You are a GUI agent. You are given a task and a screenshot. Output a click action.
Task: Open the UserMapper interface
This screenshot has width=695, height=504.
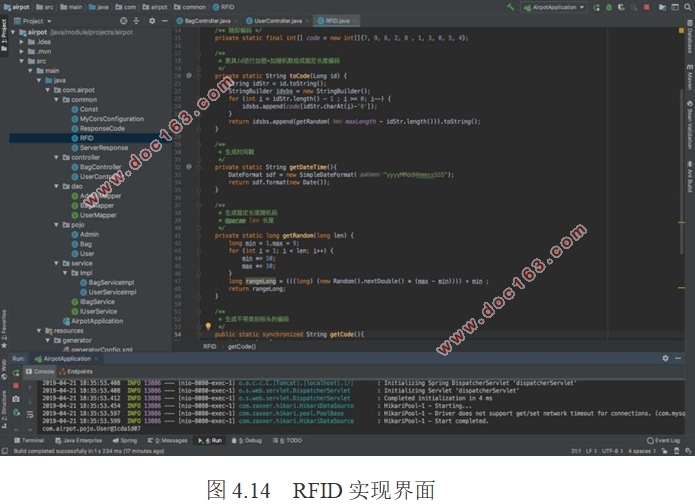94,215
